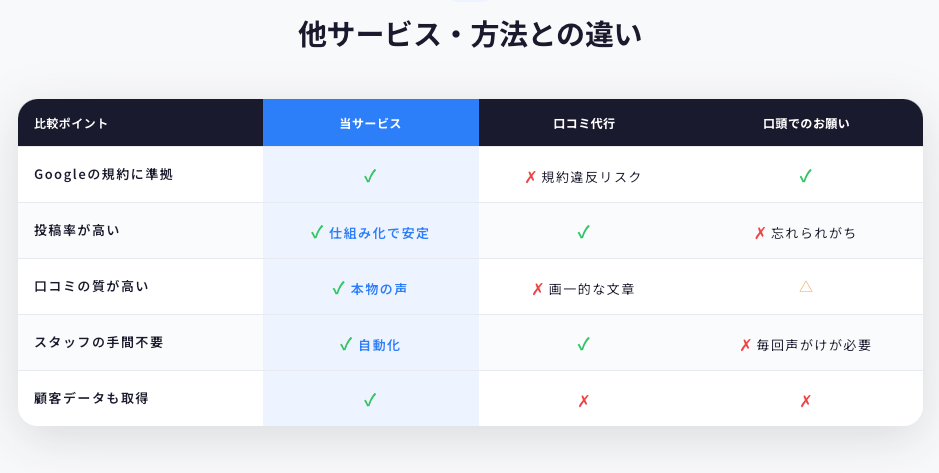Click the 他サービス・方法との違い heading
The height and width of the screenshot is (473, 939).
pyautogui.click(x=470, y=35)
